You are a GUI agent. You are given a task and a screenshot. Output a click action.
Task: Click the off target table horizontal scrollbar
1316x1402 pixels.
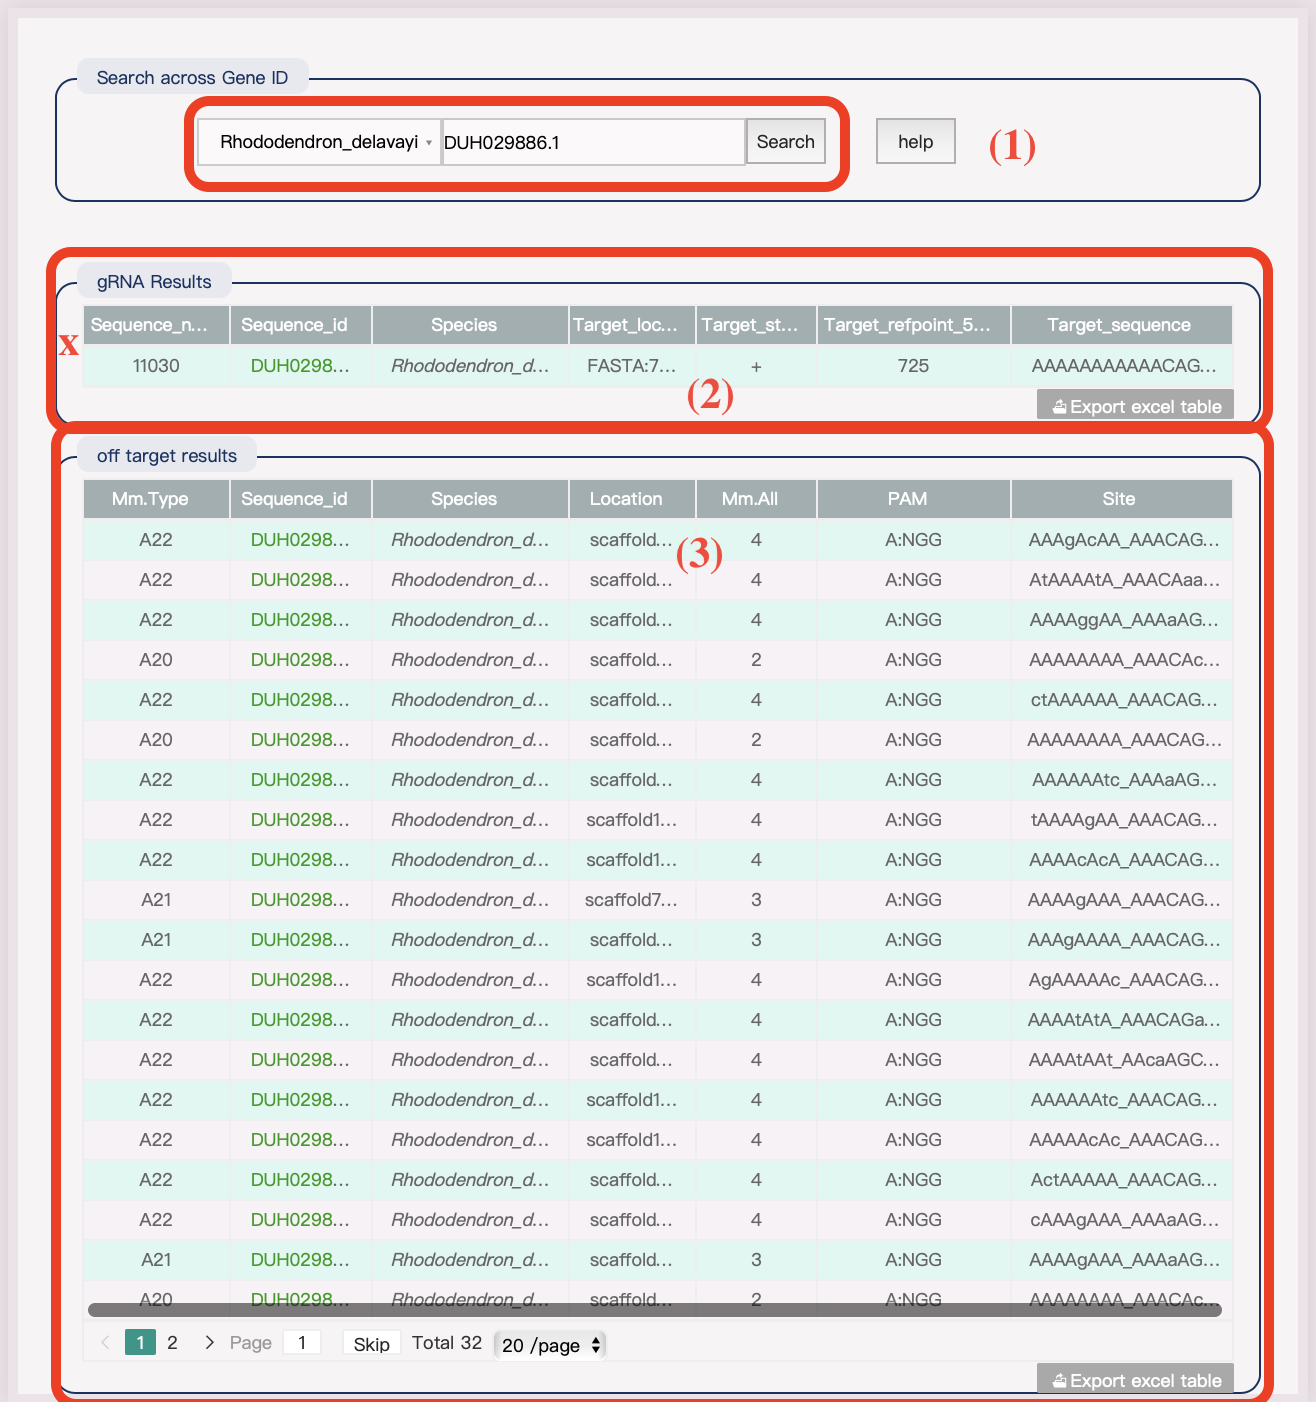[x=655, y=1310]
